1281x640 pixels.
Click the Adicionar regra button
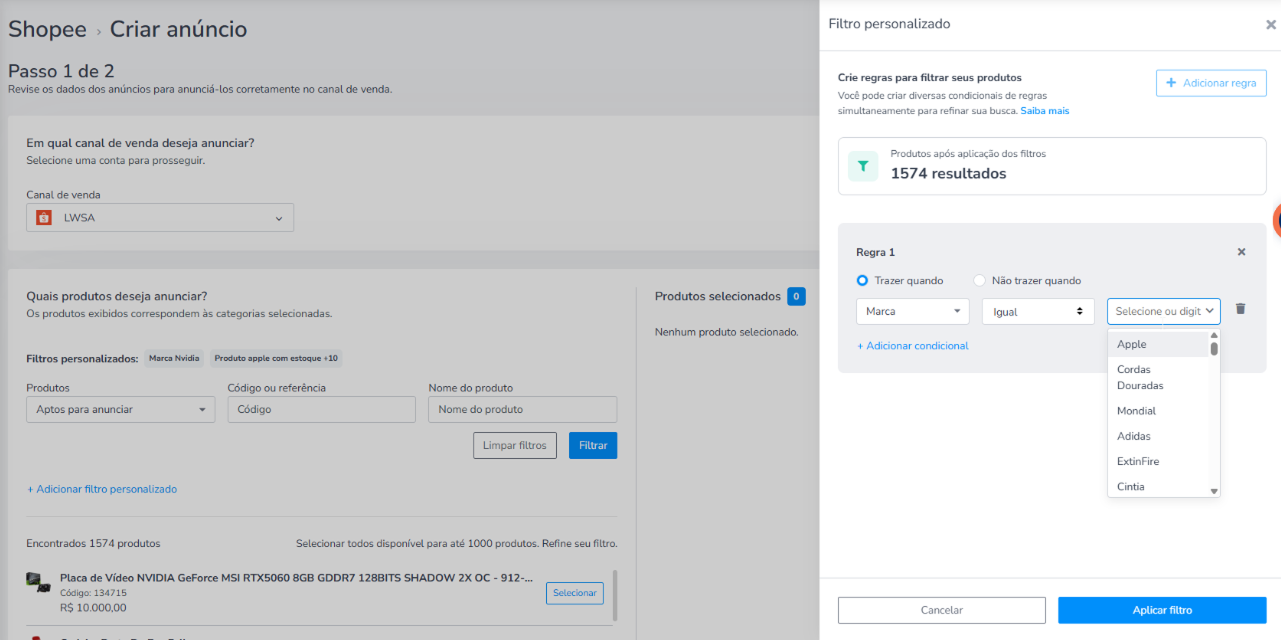[x=1211, y=83]
